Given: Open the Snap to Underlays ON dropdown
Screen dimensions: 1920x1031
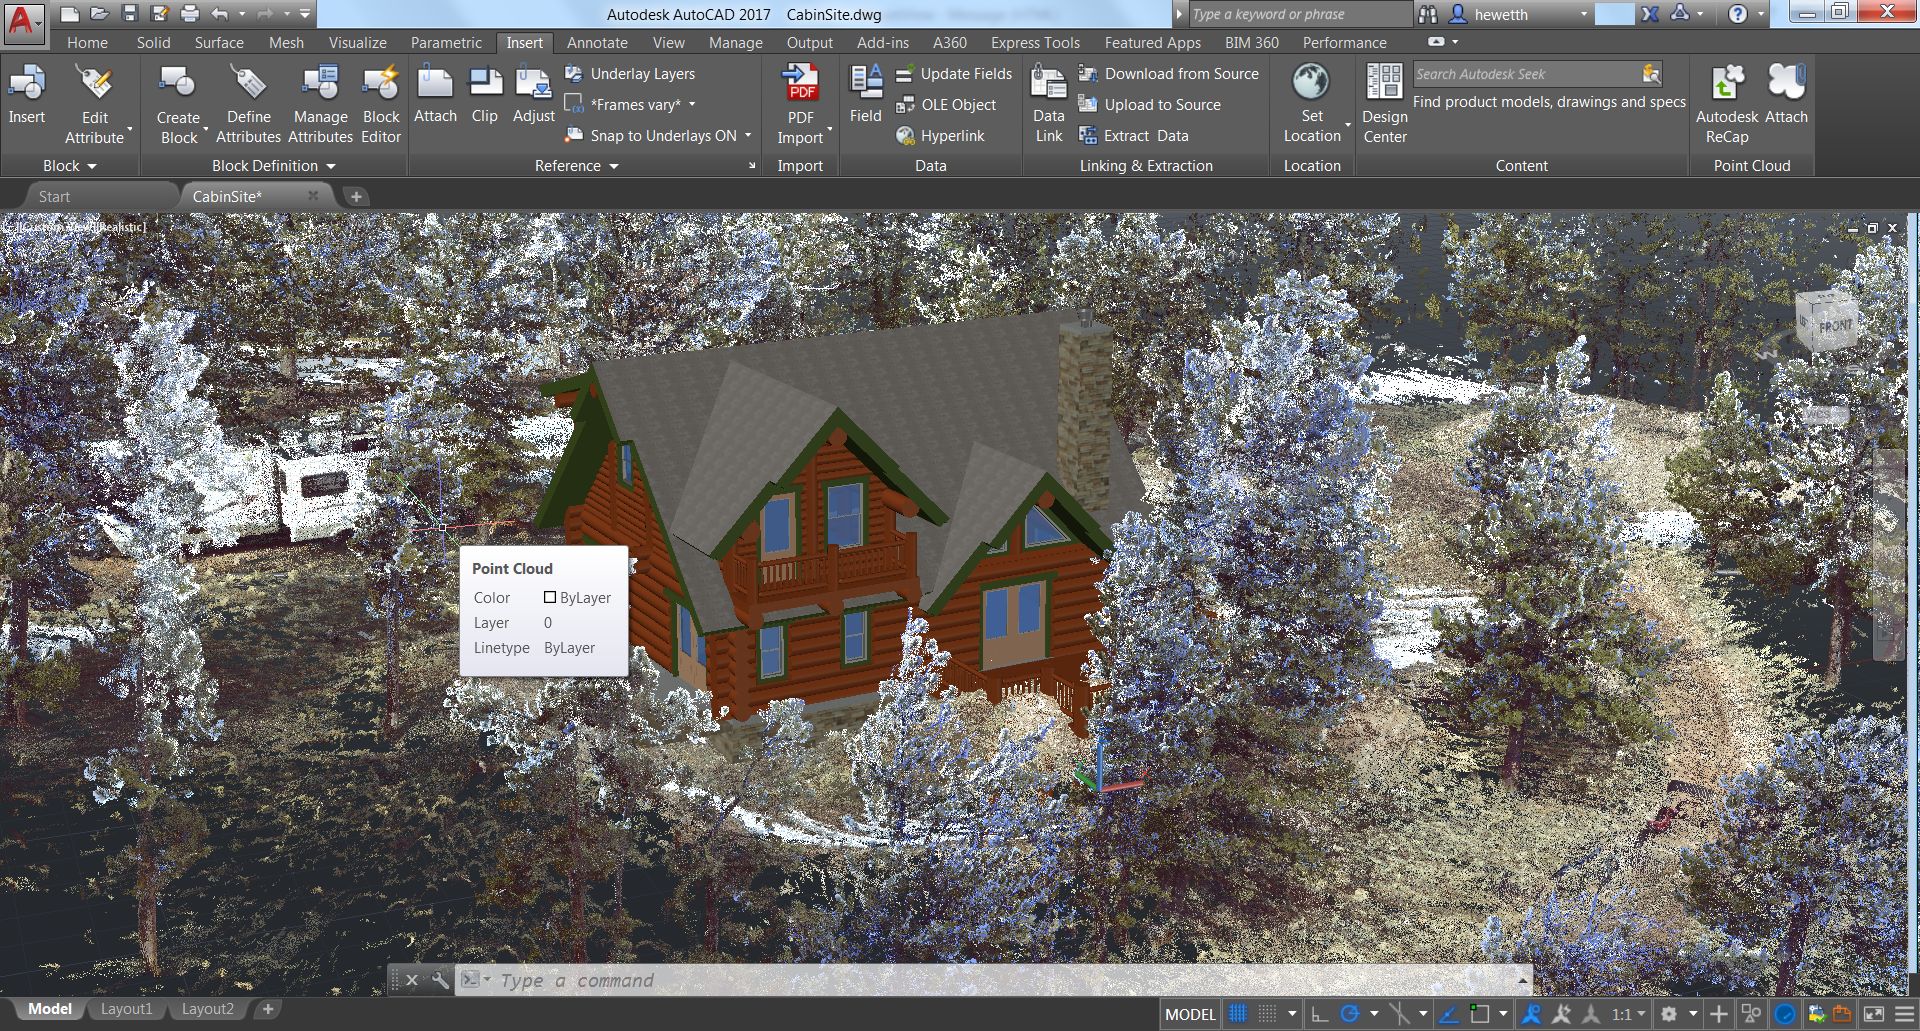Looking at the screenshot, I should (748, 136).
